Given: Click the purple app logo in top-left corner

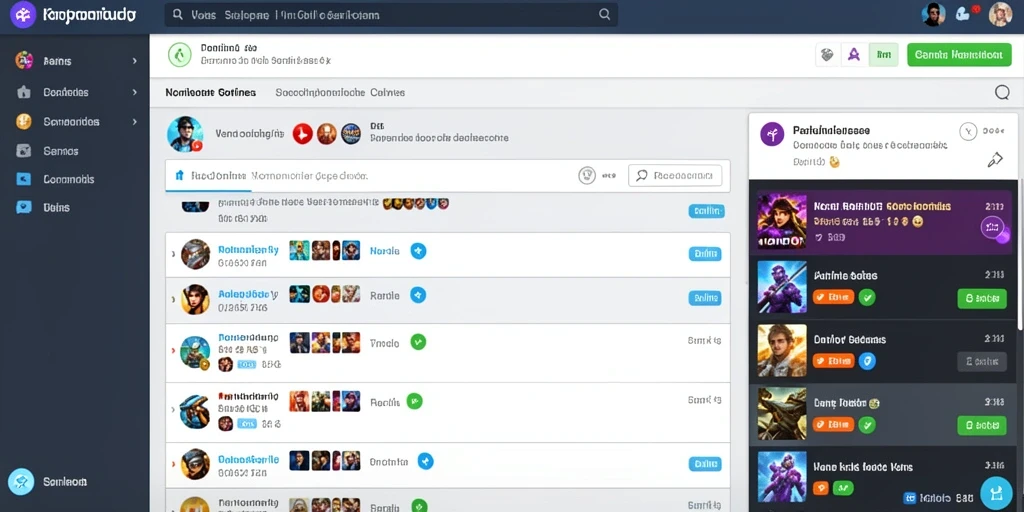Looking at the screenshot, I should point(23,14).
